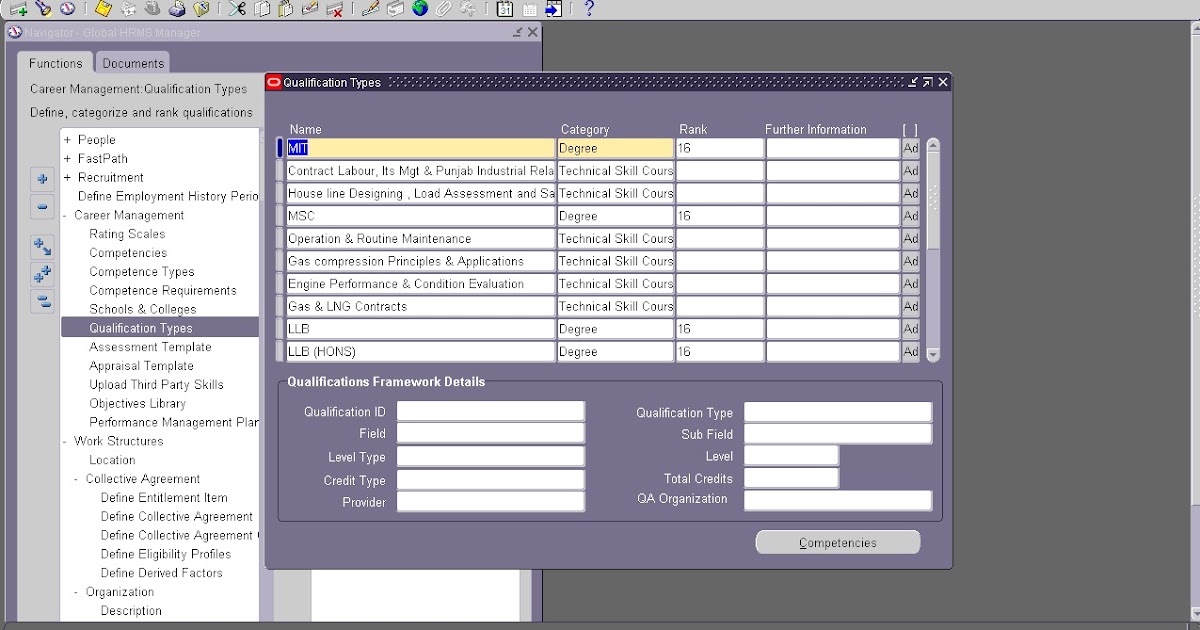
Task: Click the Find flashlight toolbar icon
Action: (43, 8)
